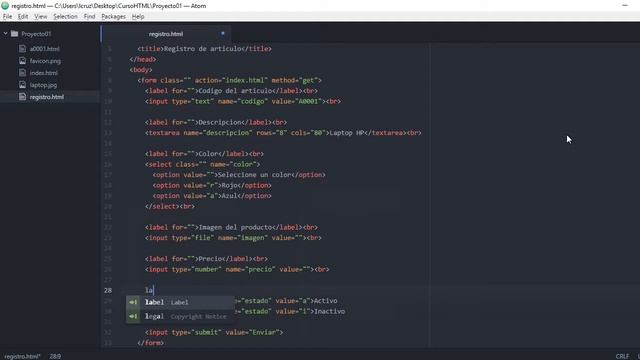Click the CRLF line ending selector
640x360 pixels.
622,356
